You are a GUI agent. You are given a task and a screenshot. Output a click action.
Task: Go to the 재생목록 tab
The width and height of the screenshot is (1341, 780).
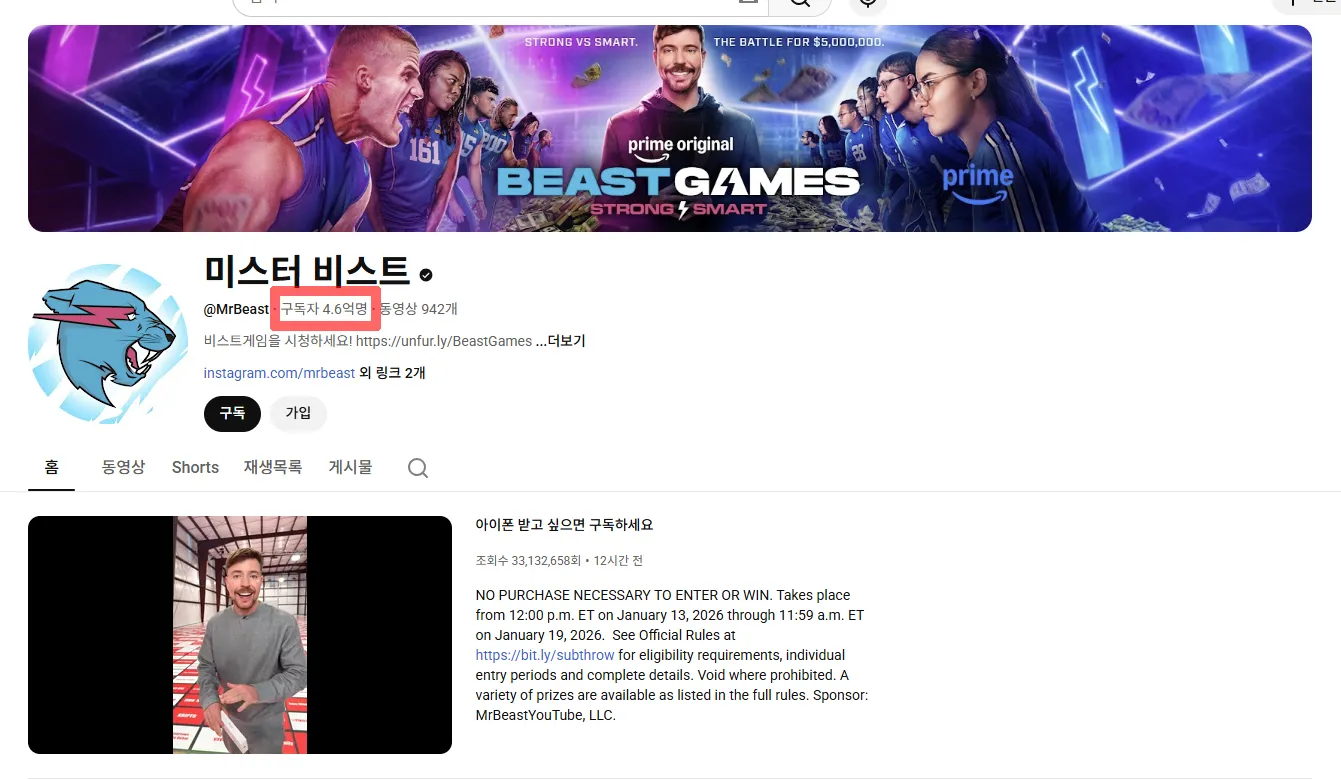(273, 467)
